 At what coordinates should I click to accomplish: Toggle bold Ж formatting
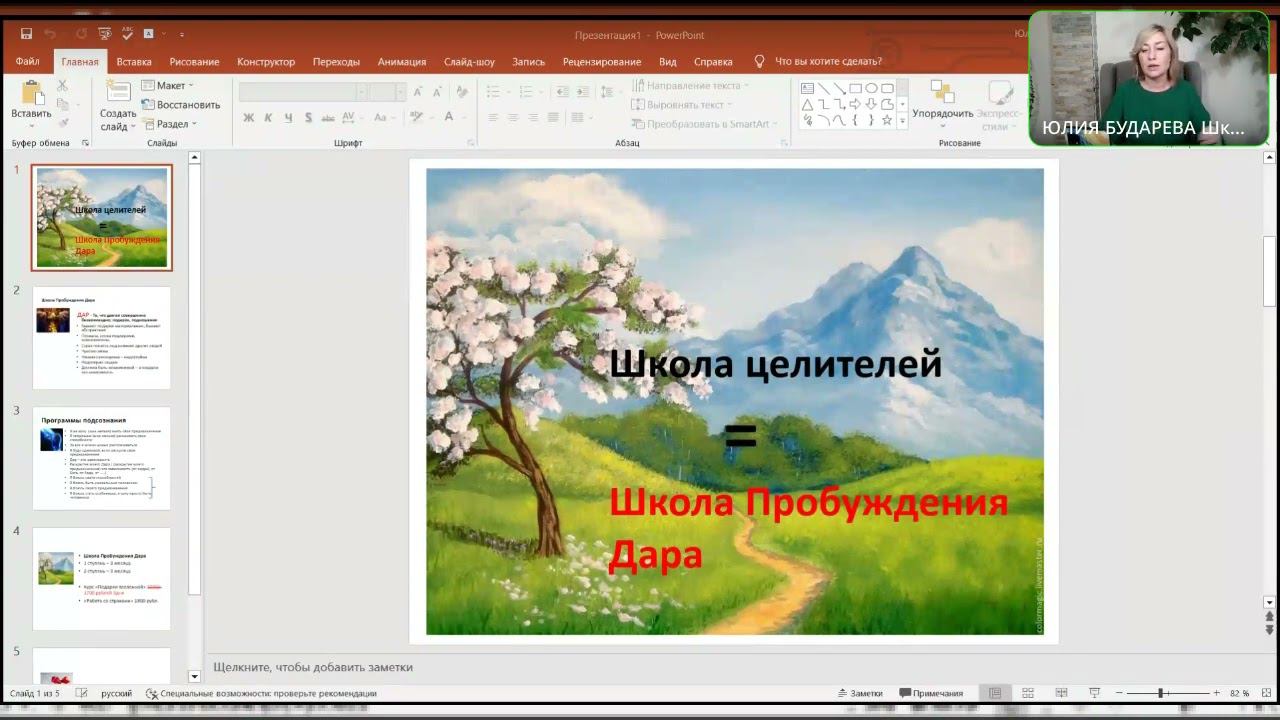248,117
